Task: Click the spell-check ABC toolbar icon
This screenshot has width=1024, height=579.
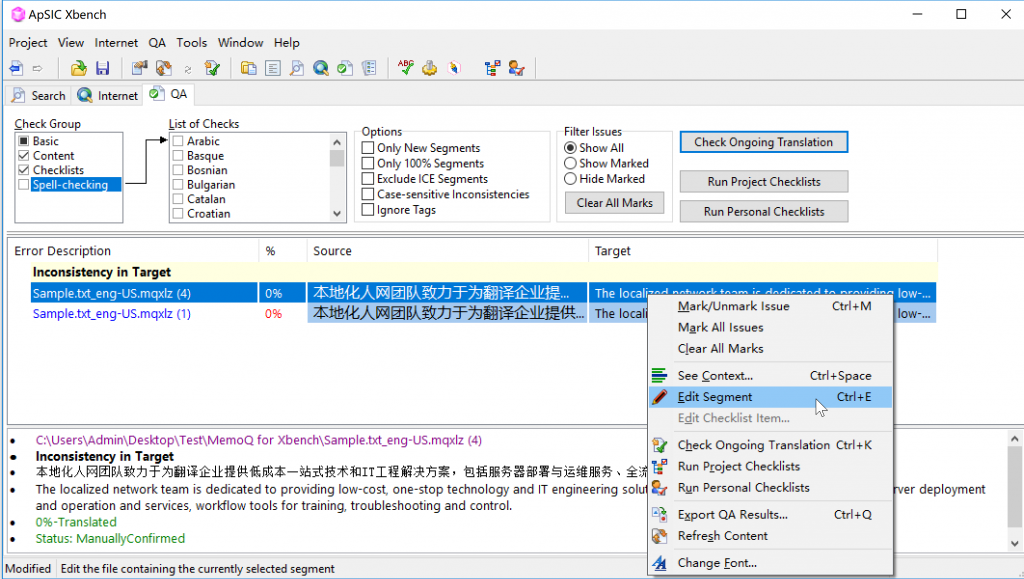Action: (405, 68)
